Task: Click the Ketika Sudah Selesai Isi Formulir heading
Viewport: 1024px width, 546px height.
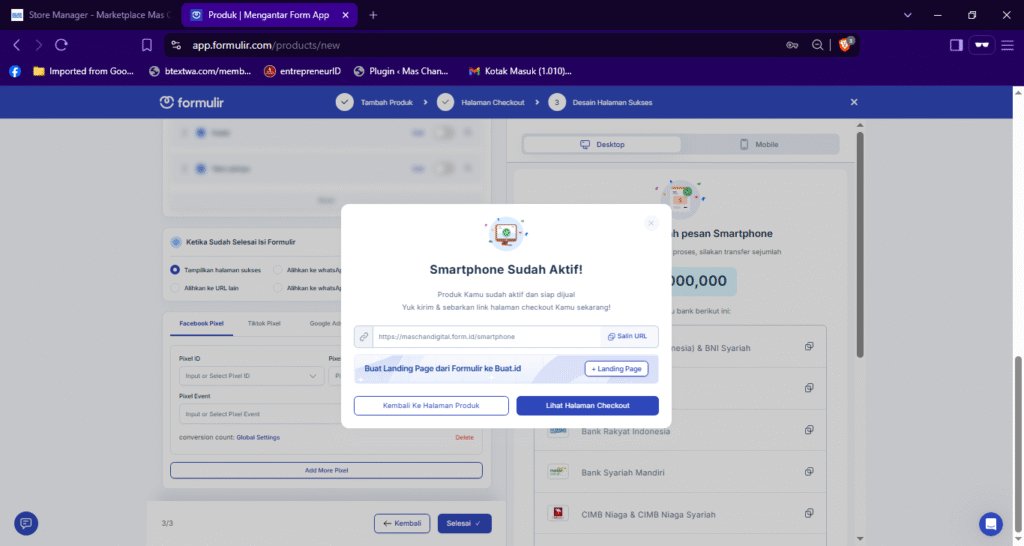Action: click(240, 242)
